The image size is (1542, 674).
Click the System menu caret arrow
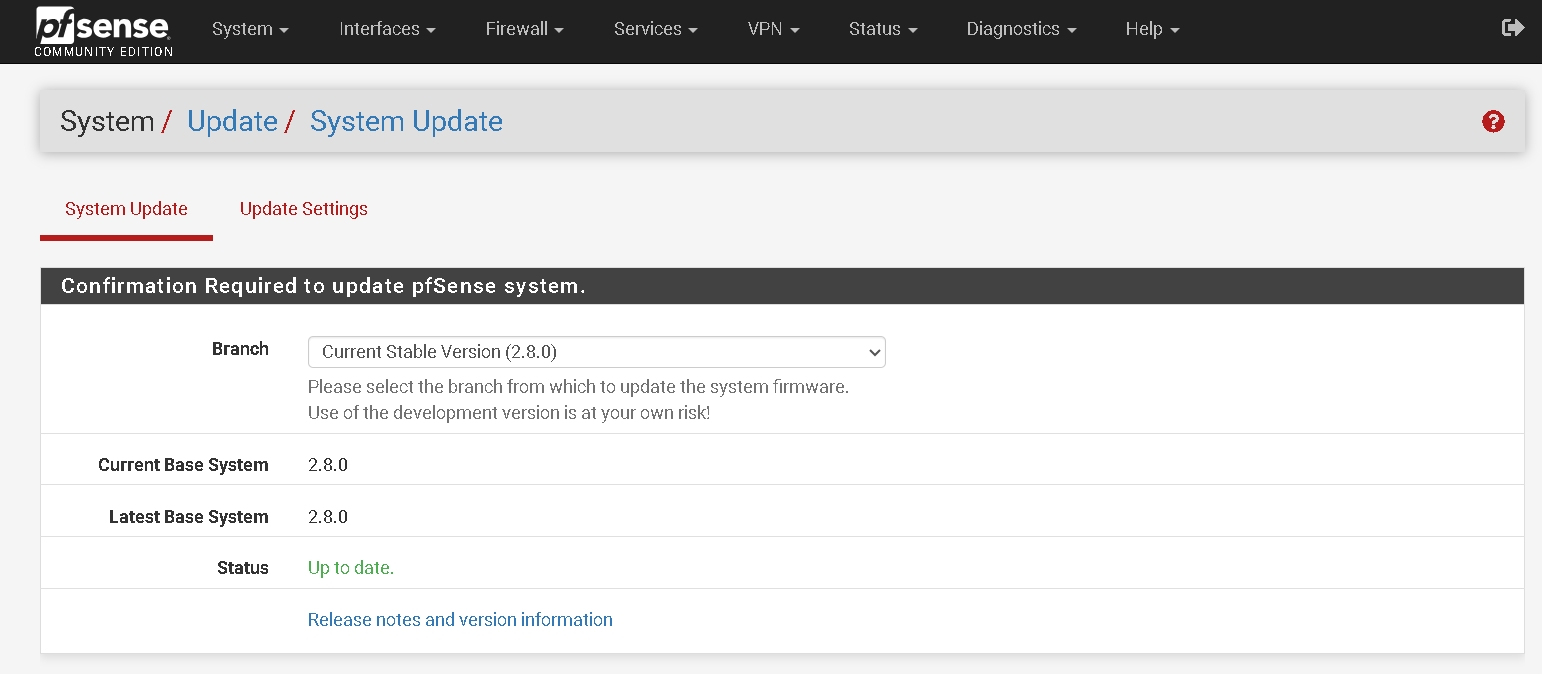pos(284,31)
